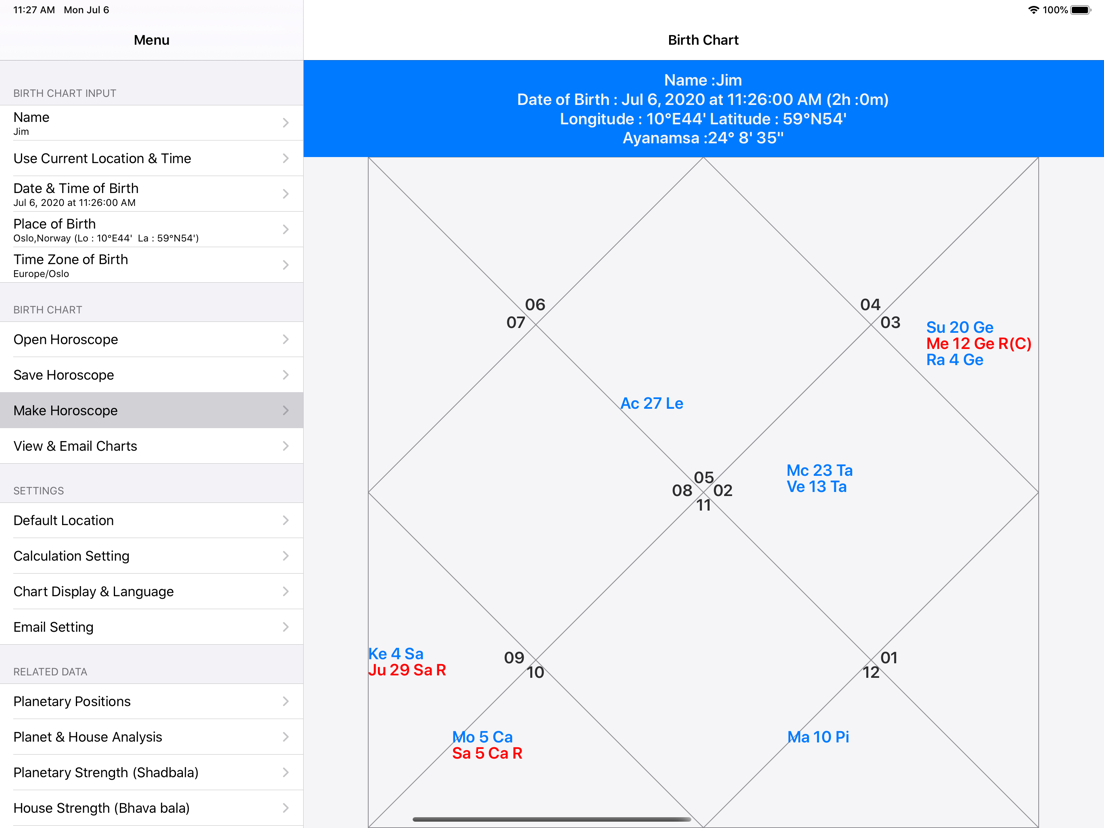Click 'Ma 10 Pi' mars text
This screenshot has width=1104, height=828.
point(818,737)
